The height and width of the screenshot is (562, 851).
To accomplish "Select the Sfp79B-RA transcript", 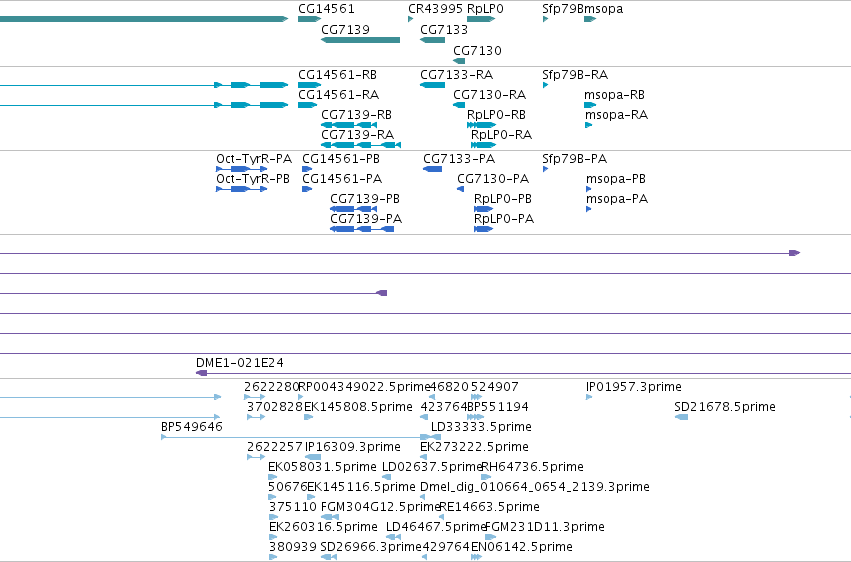I will coord(575,74).
